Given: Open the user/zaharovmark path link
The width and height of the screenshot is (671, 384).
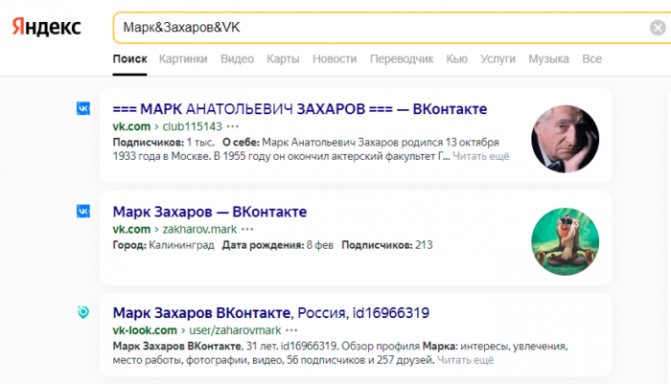Looking at the screenshot, I should (235, 330).
